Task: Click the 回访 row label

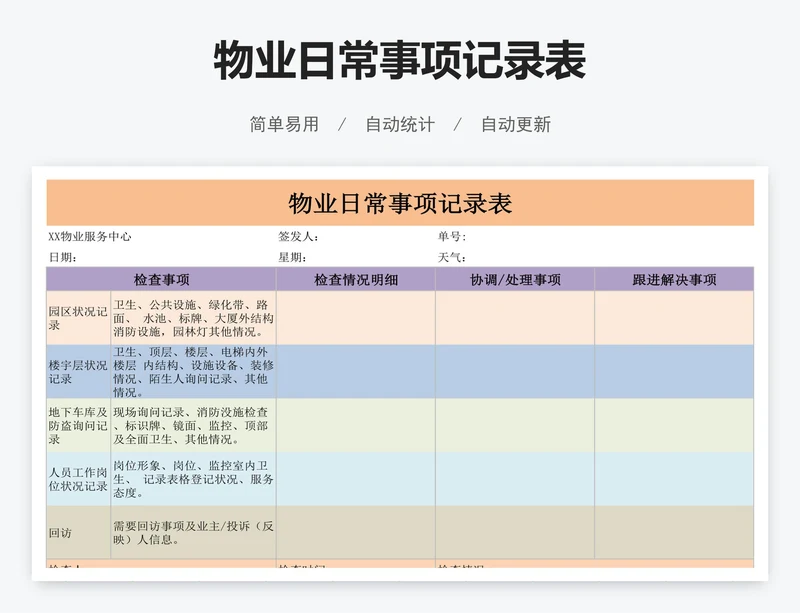Action: tap(78, 532)
